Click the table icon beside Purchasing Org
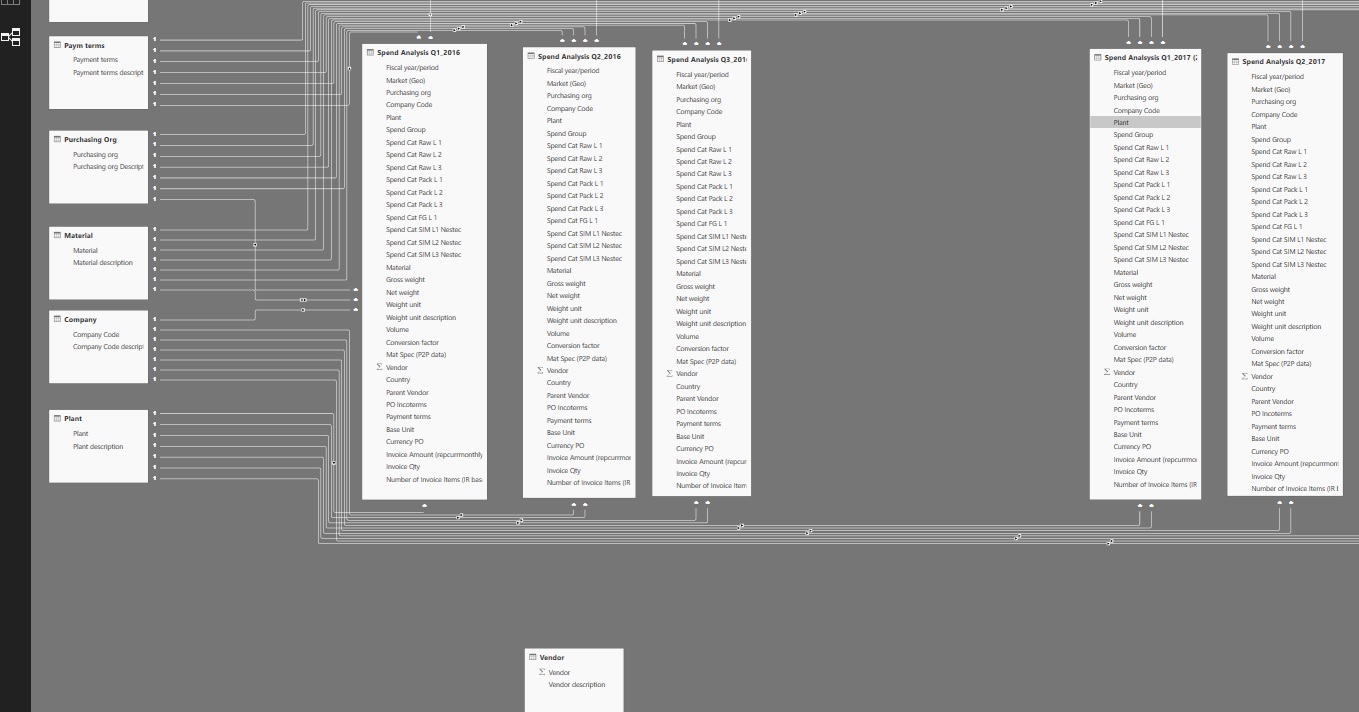1359x712 pixels. [57, 139]
